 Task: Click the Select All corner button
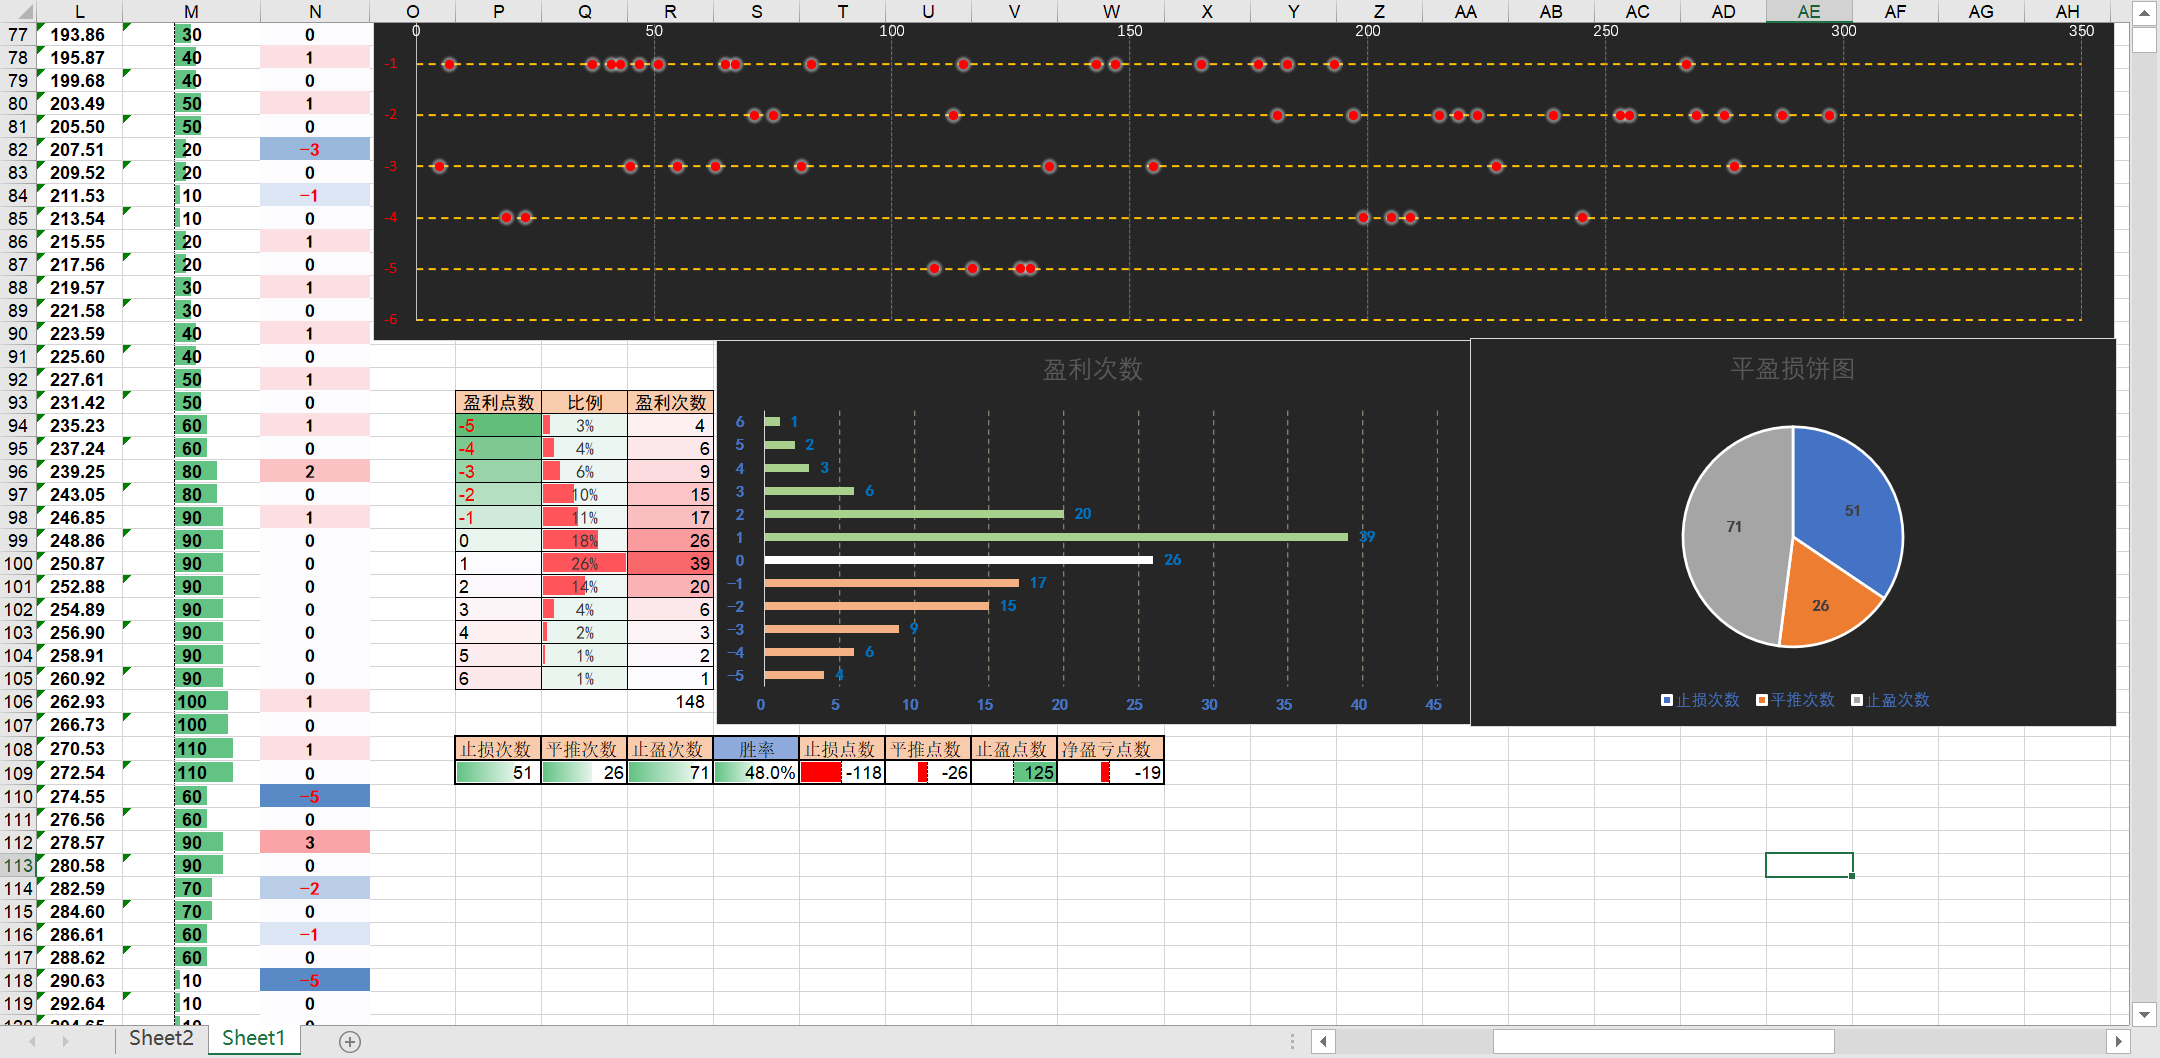point(18,11)
